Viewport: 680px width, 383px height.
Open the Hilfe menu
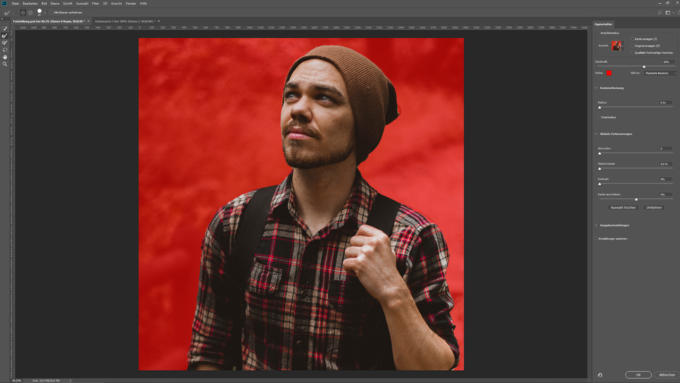(x=143, y=3)
